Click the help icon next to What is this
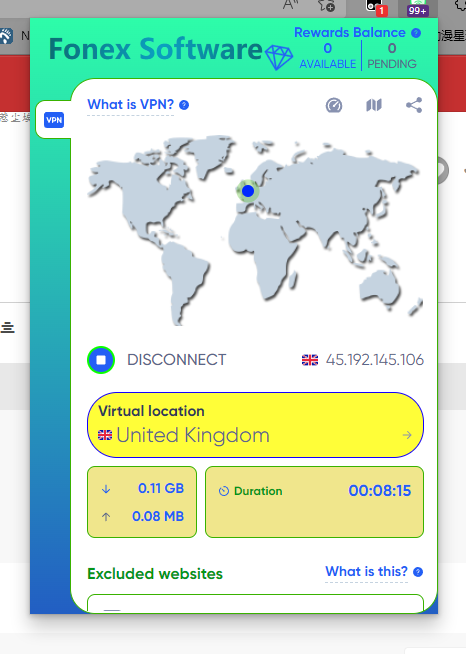The height and width of the screenshot is (654, 466). point(418,572)
